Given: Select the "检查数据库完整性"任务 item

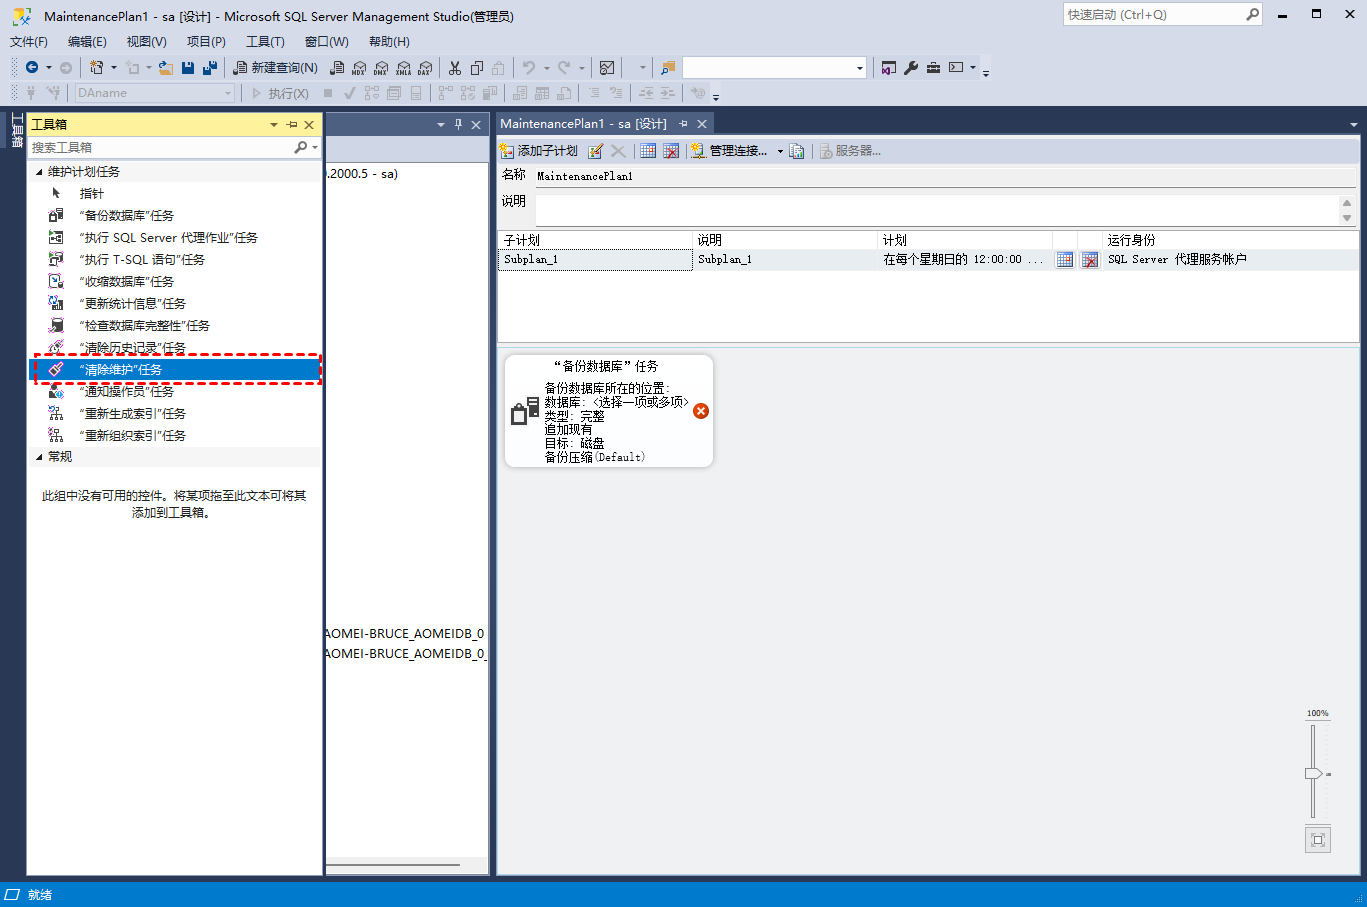Looking at the screenshot, I should point(175,326).
